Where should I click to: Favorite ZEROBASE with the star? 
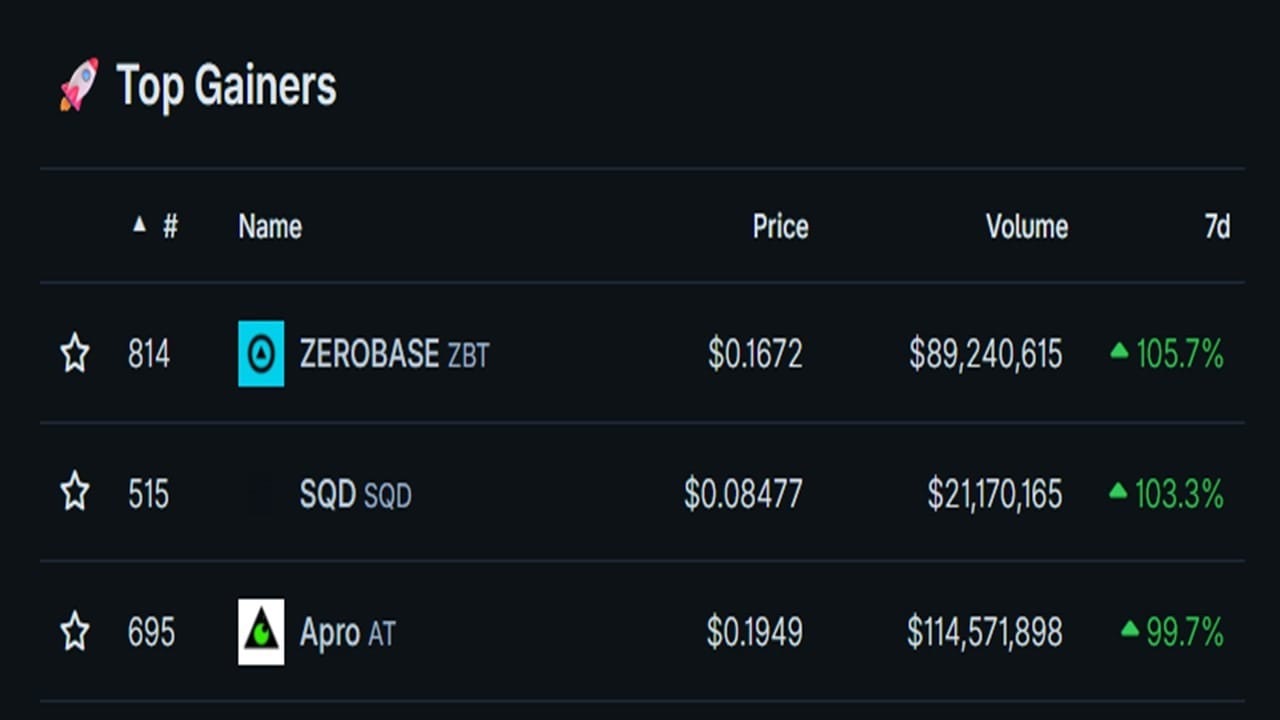click(75, 354)
